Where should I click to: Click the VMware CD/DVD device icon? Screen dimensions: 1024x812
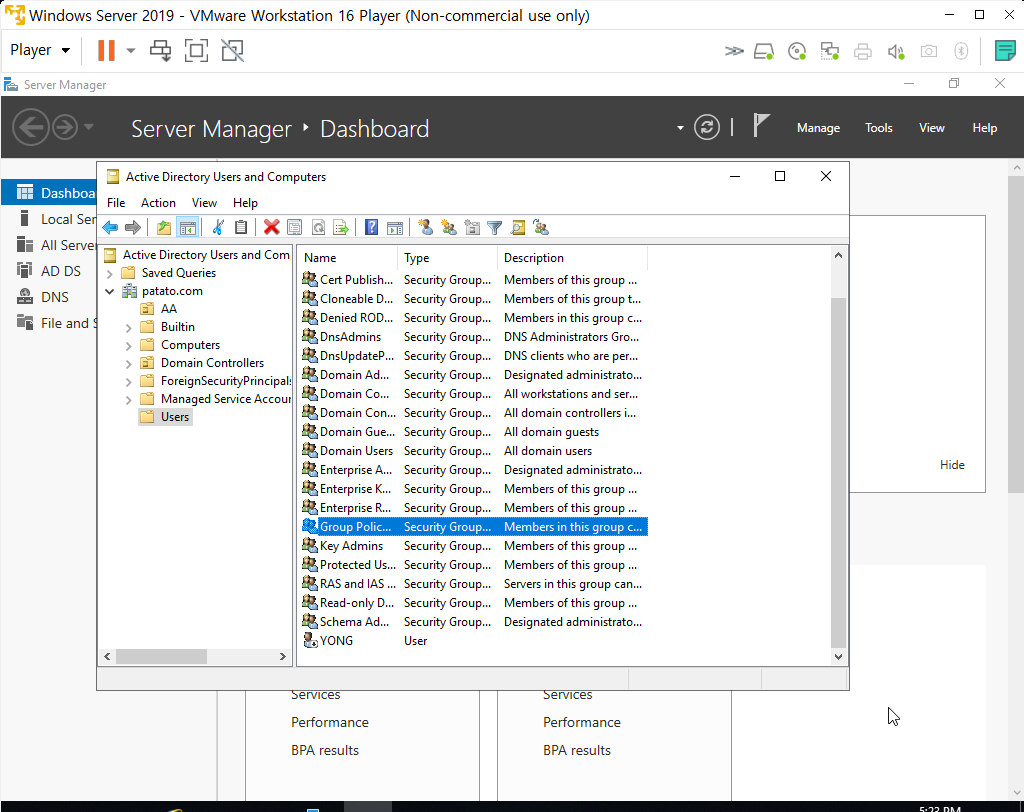point(797,51)
